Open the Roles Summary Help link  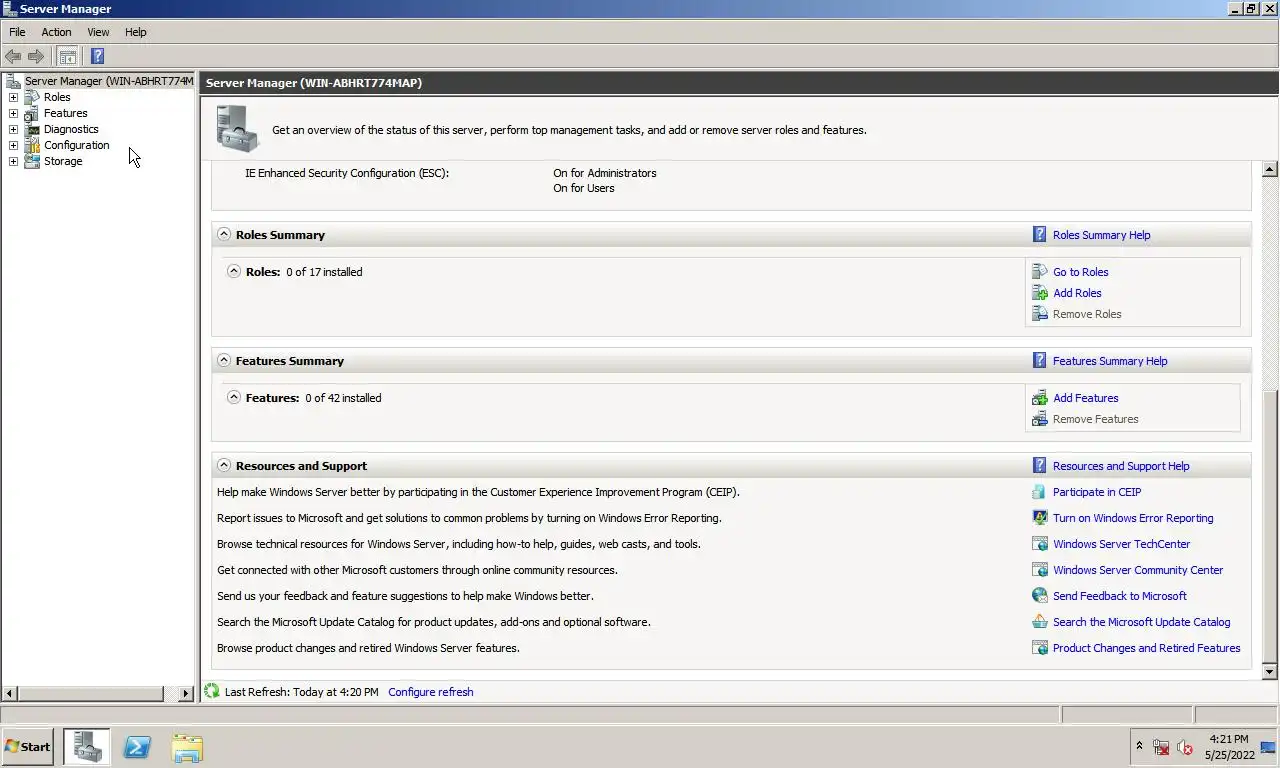click(1102, 235)
